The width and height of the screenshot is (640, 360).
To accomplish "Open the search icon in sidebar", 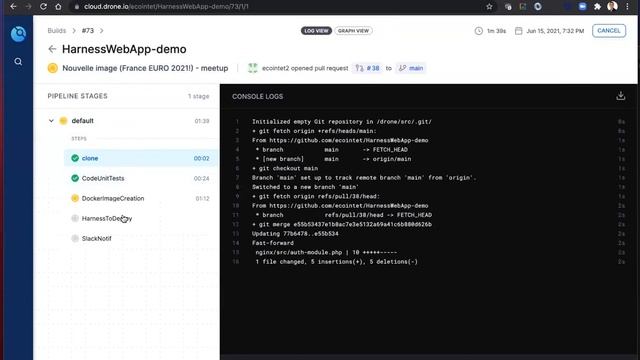I will [18, 62].
